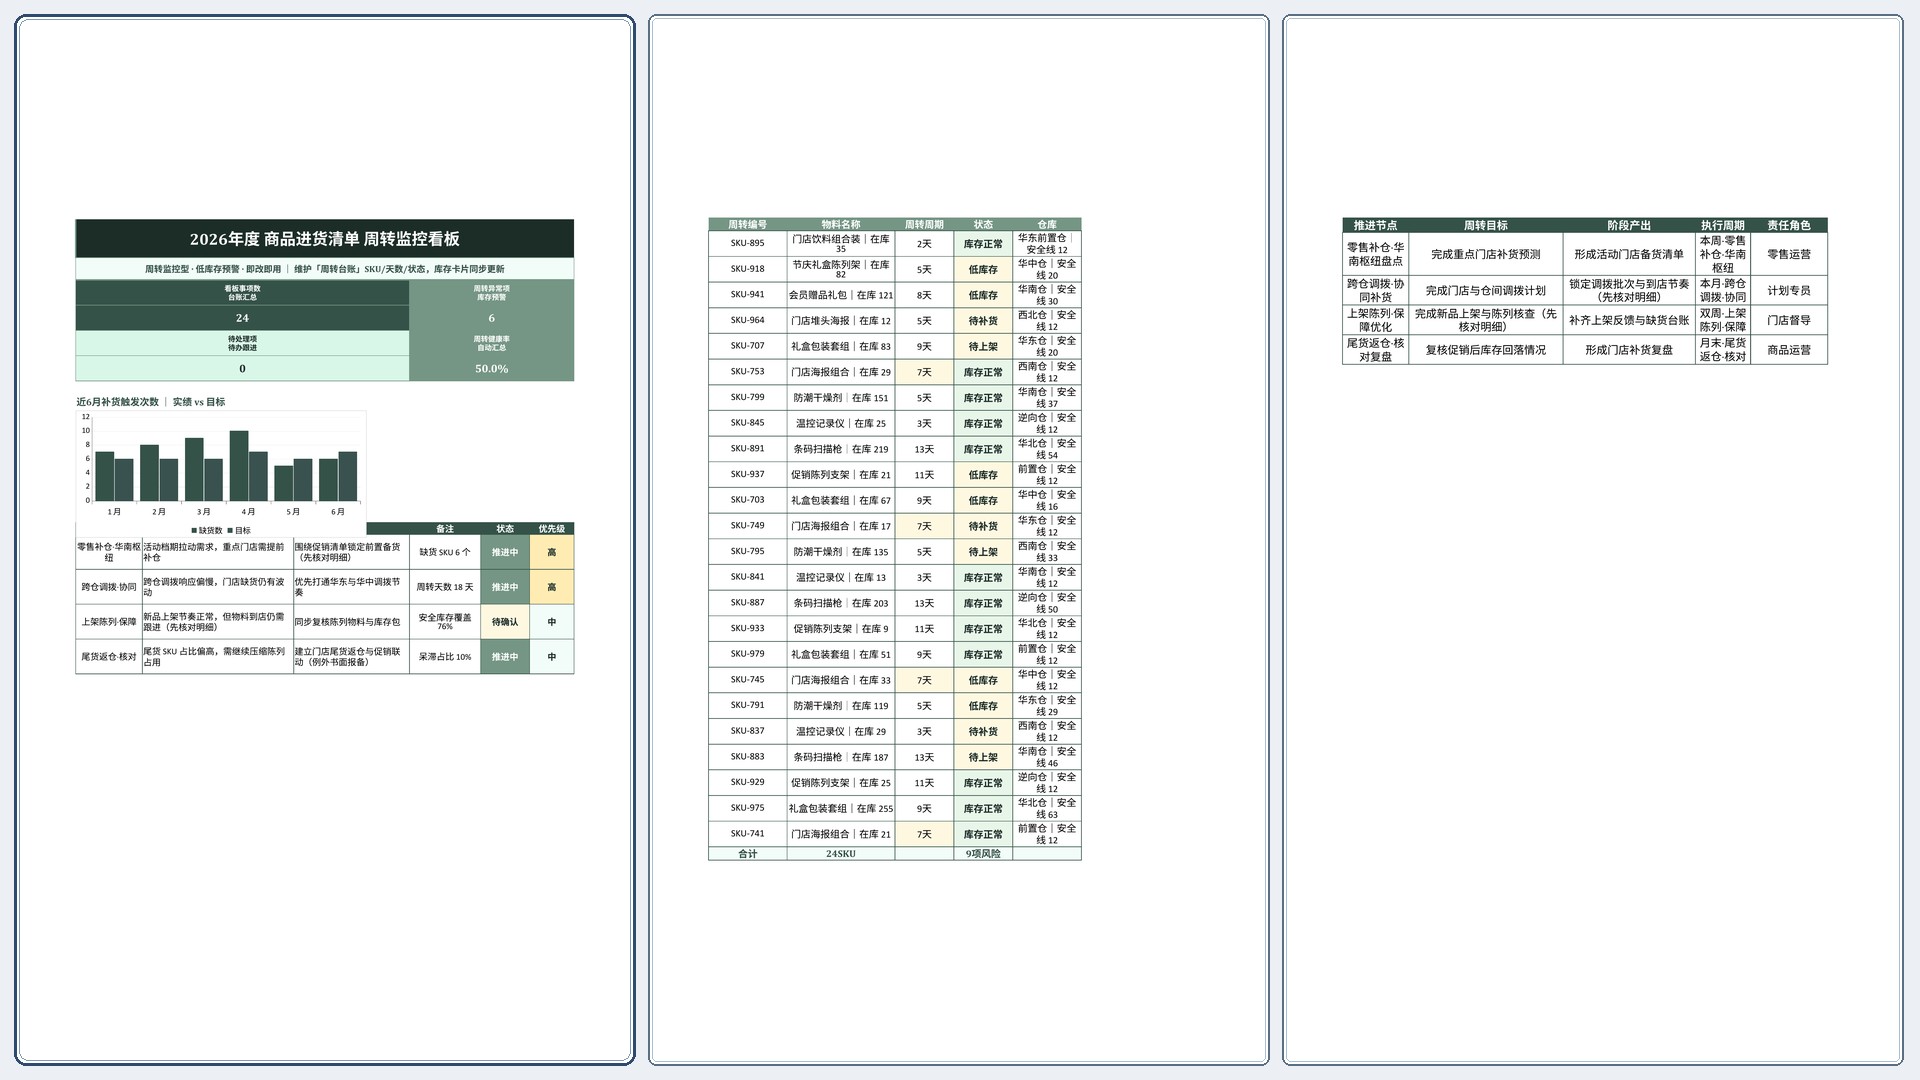Click the 商品运营 role cell

tap(1789, 350)
